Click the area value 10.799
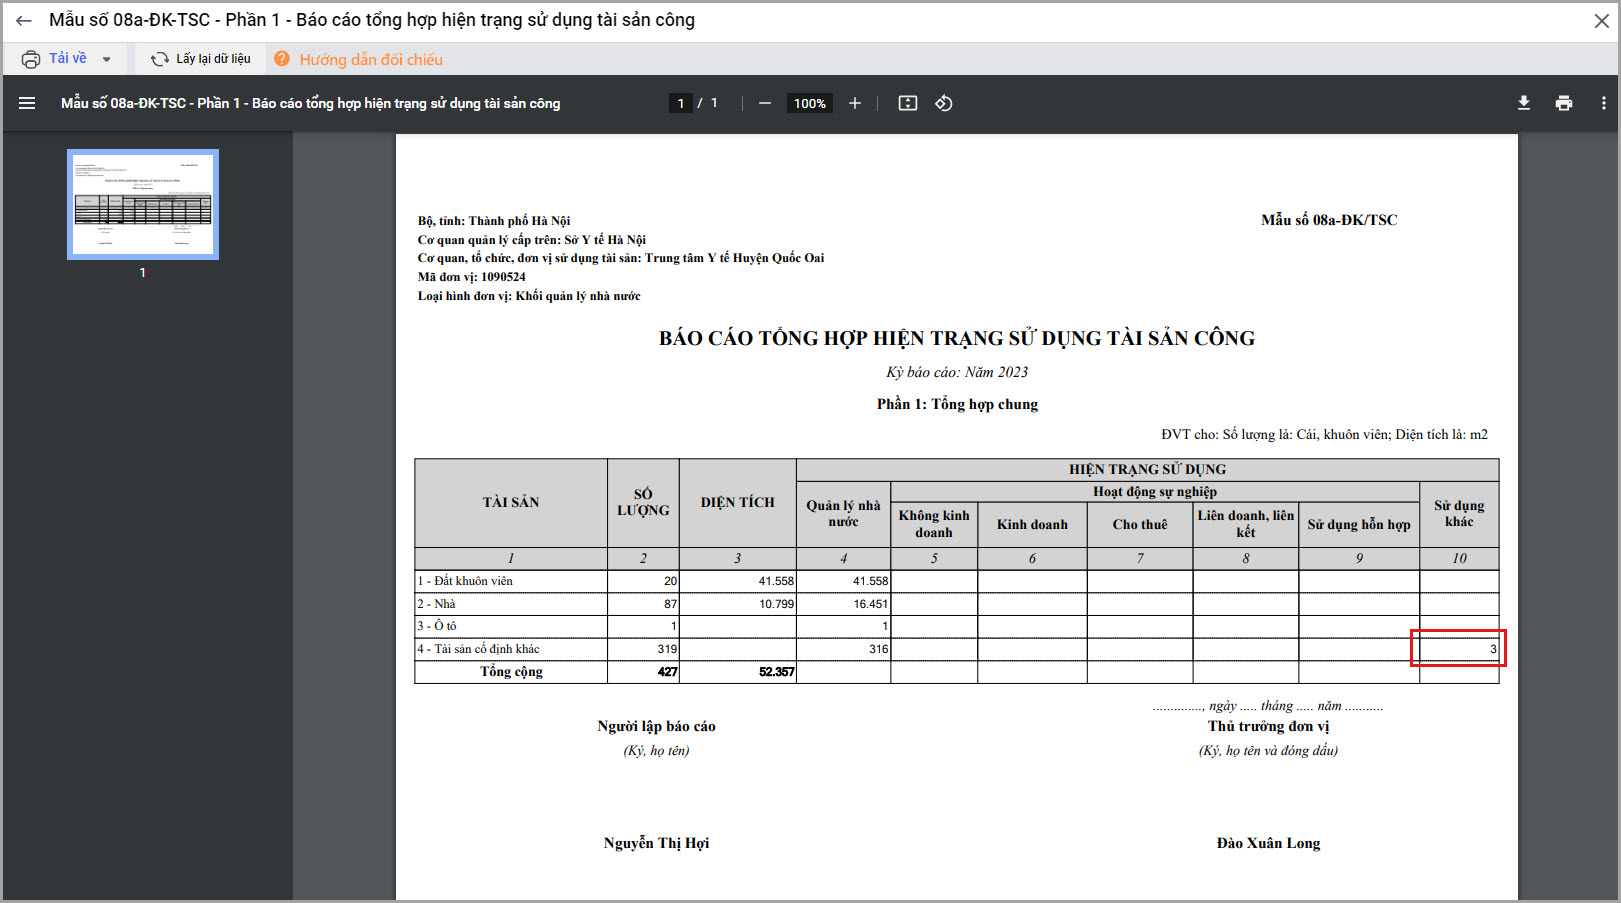 pyautogui.click(x=776, y=604)
